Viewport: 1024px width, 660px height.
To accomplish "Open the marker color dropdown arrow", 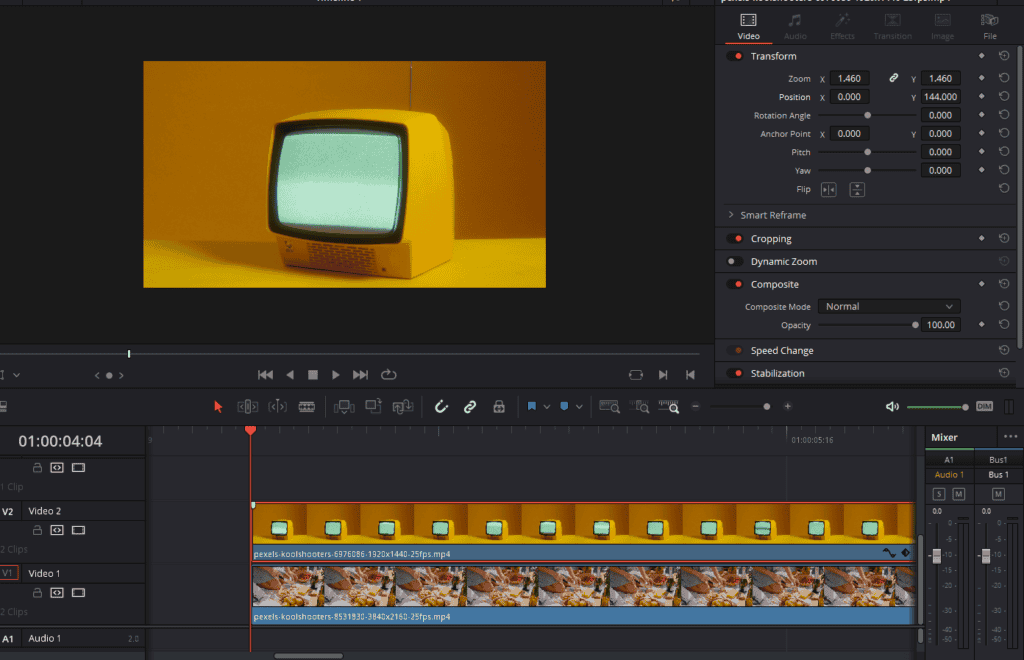I will [579, 407].
